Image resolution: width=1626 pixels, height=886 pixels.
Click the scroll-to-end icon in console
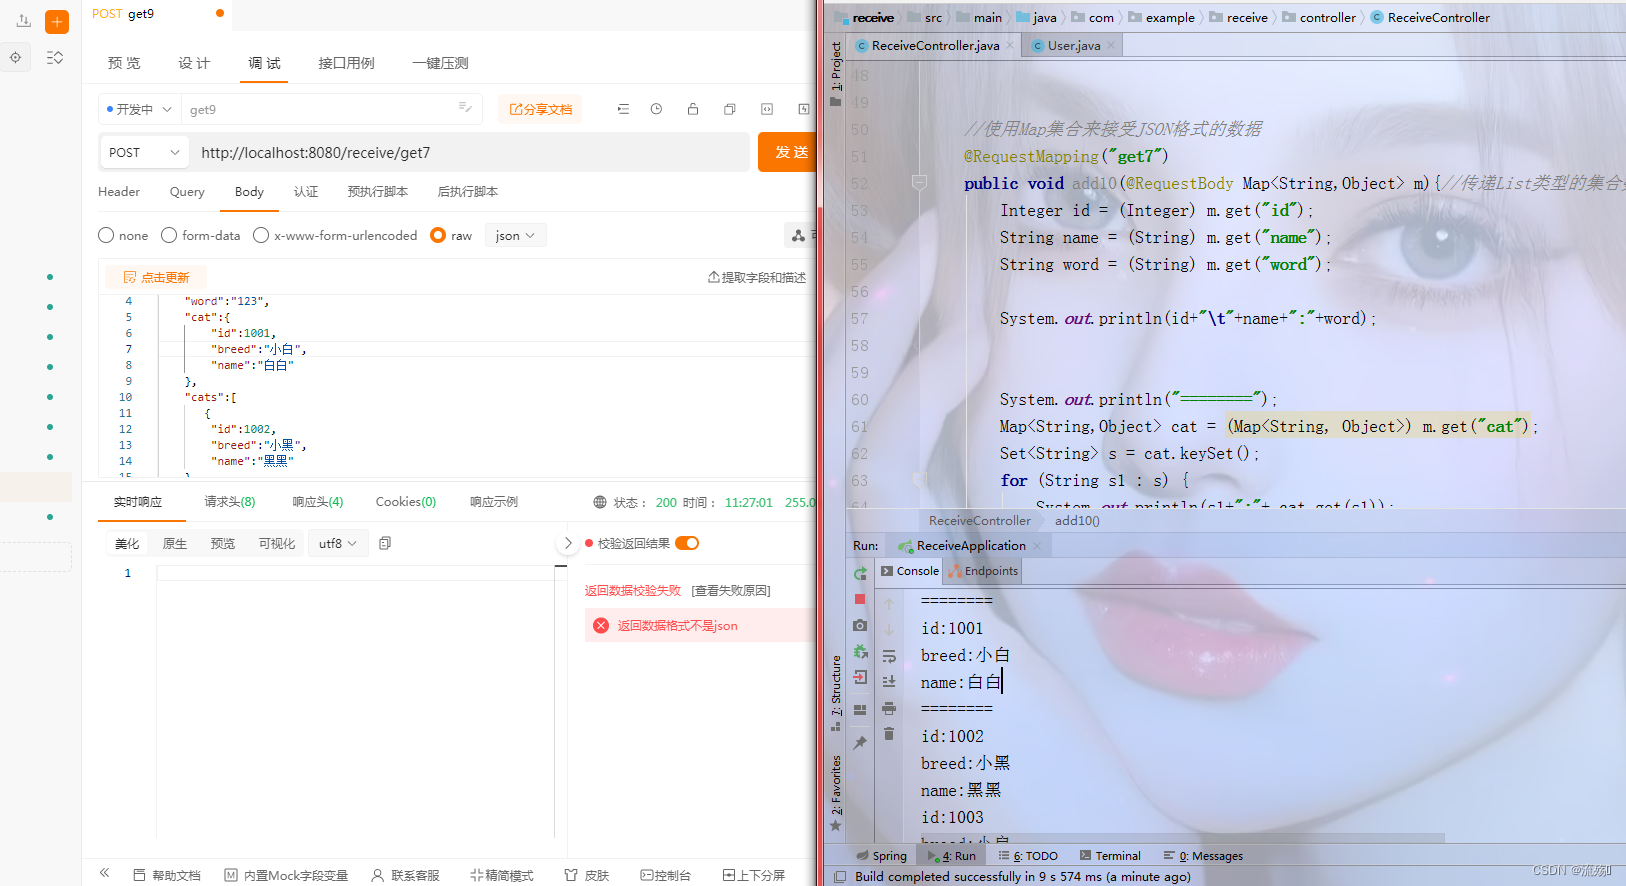pyautogui.click(x=889, y=681)
